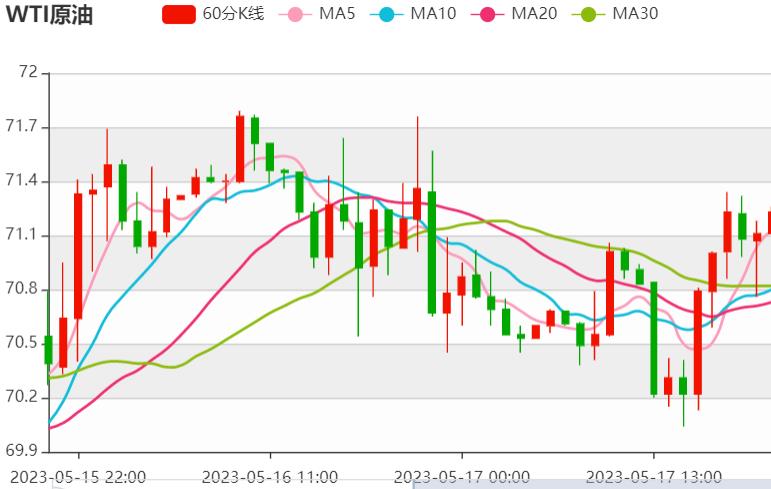This screenshot has height=489, width=771.
Task: Toggle MA10 line in the legend
Action: pyautogui.click(x=413, y=14)
